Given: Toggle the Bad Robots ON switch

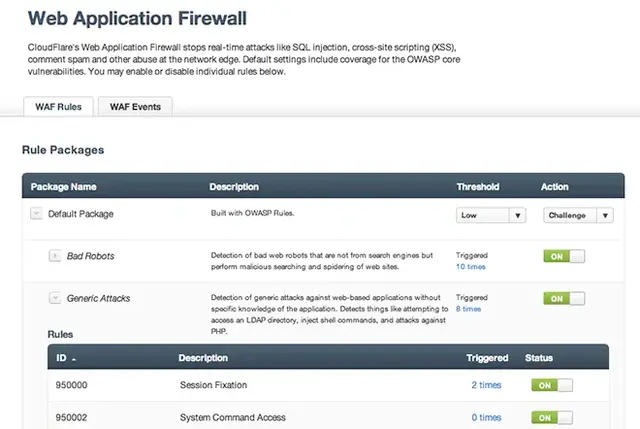Looking at the screenshot, I should pyautogui.click(x=564, y=256).
